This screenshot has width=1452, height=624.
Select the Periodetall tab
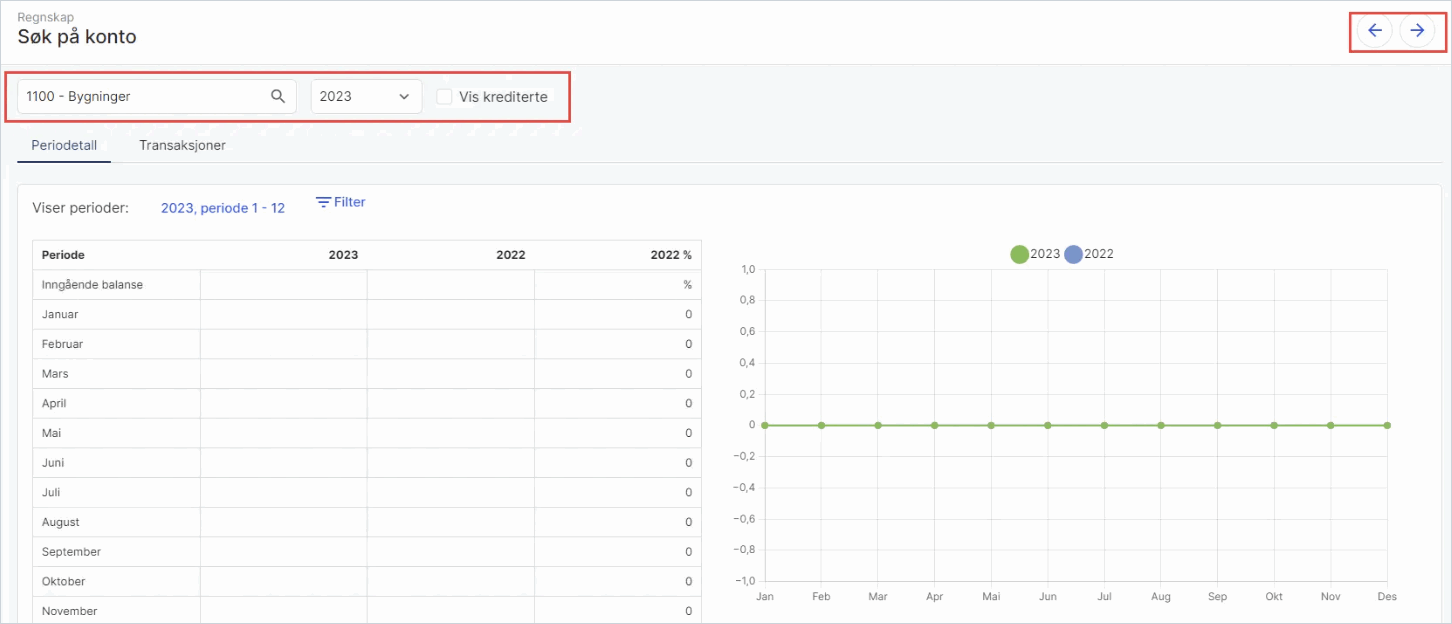pos(64,145)
